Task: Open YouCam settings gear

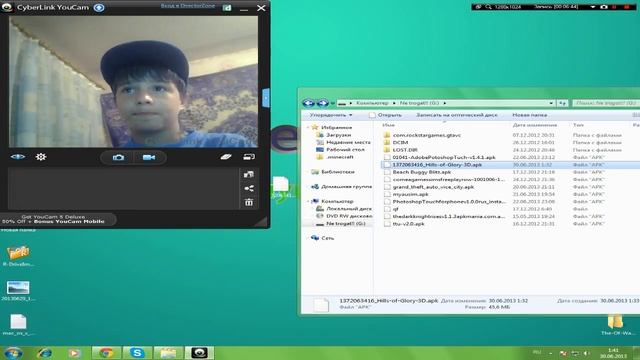Action: pyautogui.click(x=41, y=157)
